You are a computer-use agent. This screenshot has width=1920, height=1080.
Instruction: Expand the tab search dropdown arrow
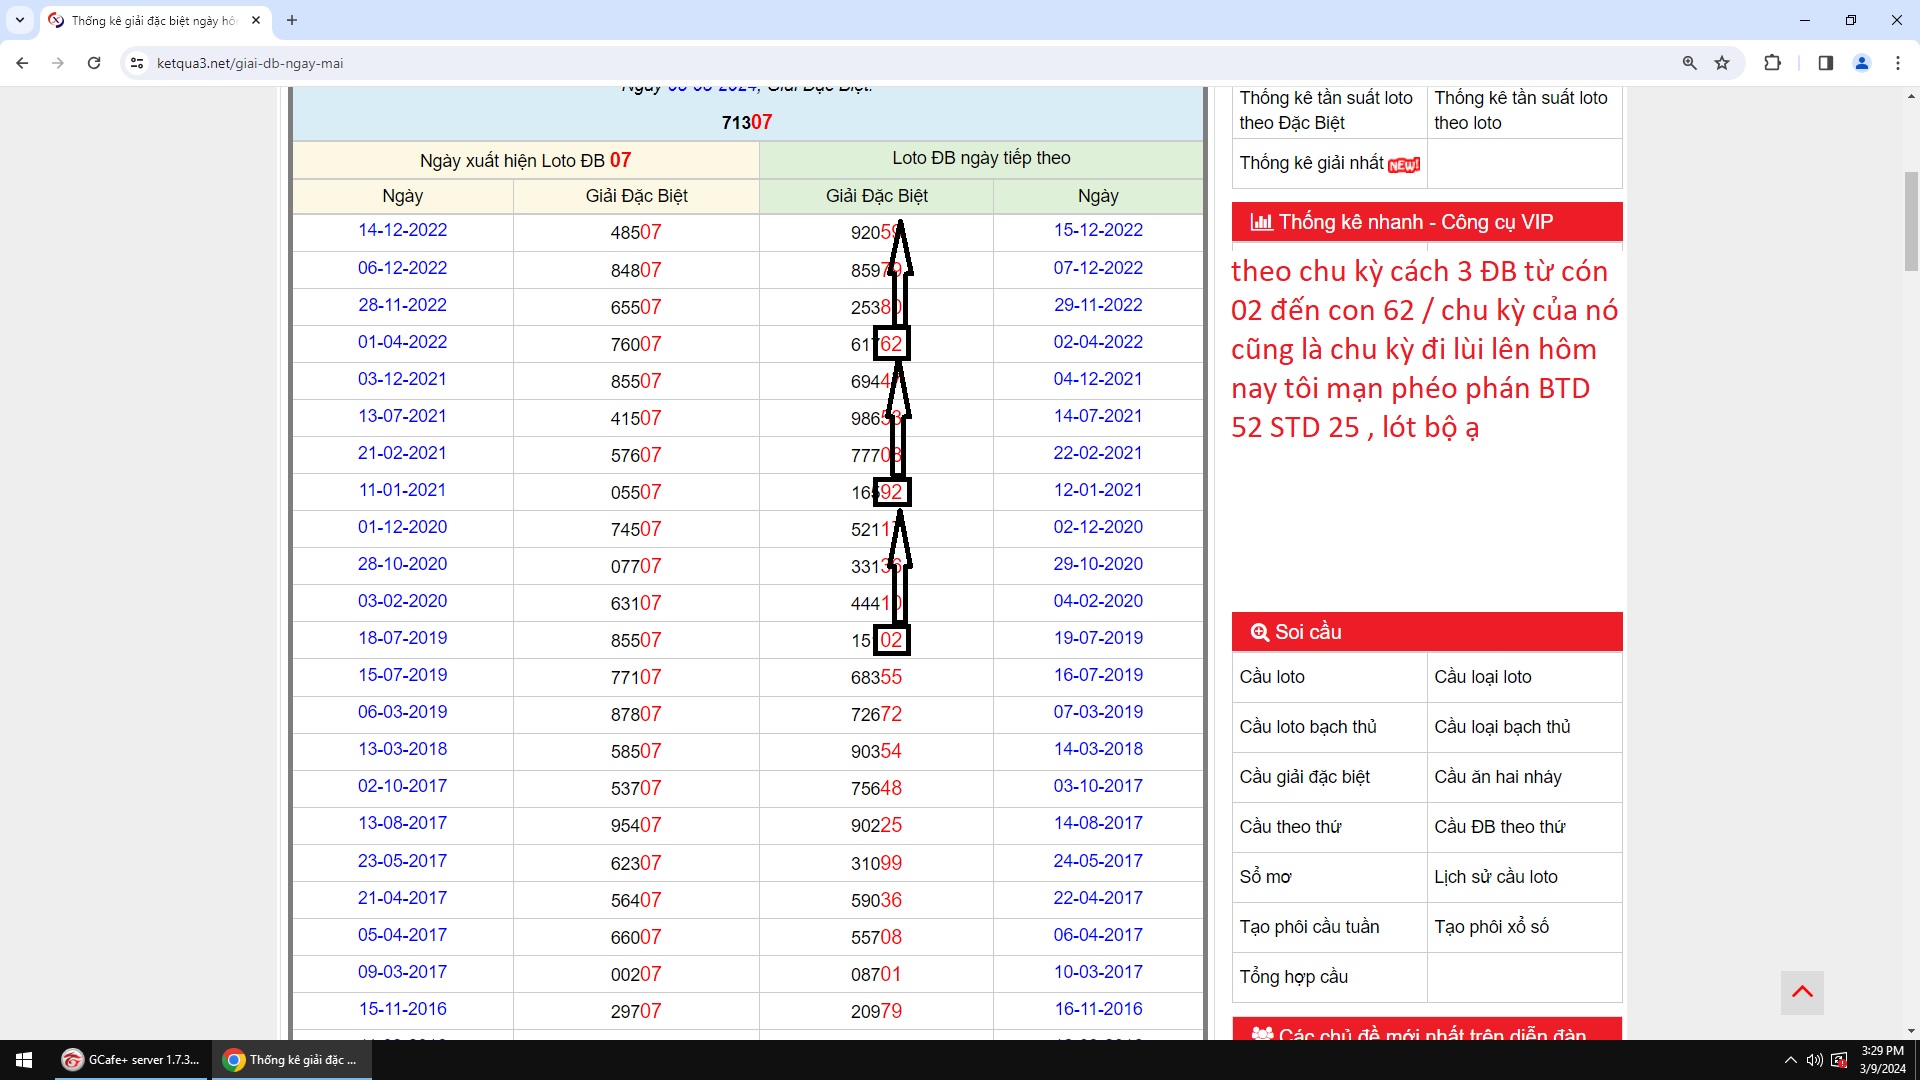pos(19,20)
